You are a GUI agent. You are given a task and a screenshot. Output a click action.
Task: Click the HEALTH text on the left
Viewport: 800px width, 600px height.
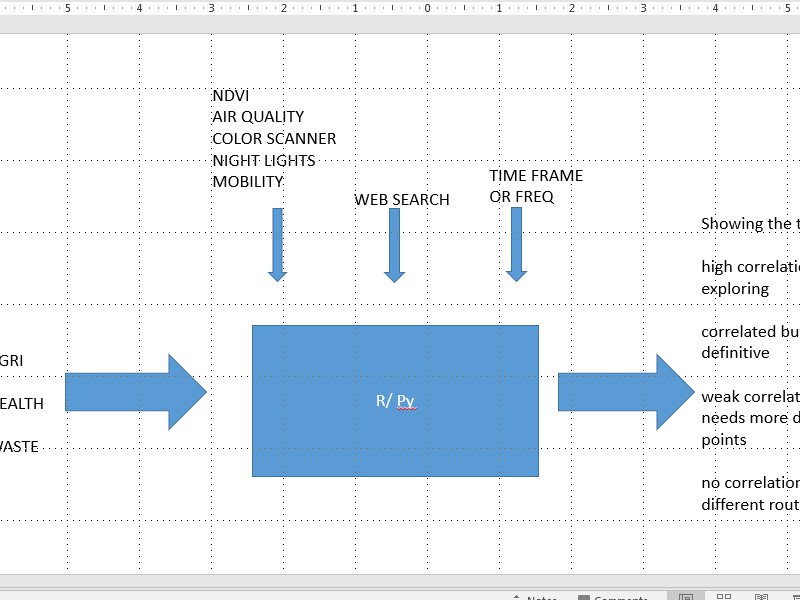point(22,404)
